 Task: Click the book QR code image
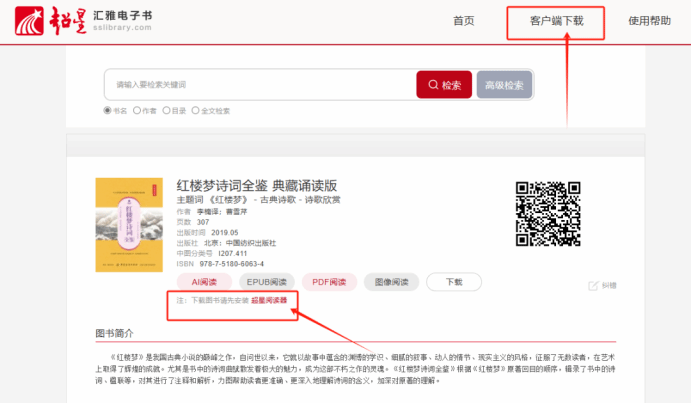(547, 212)
